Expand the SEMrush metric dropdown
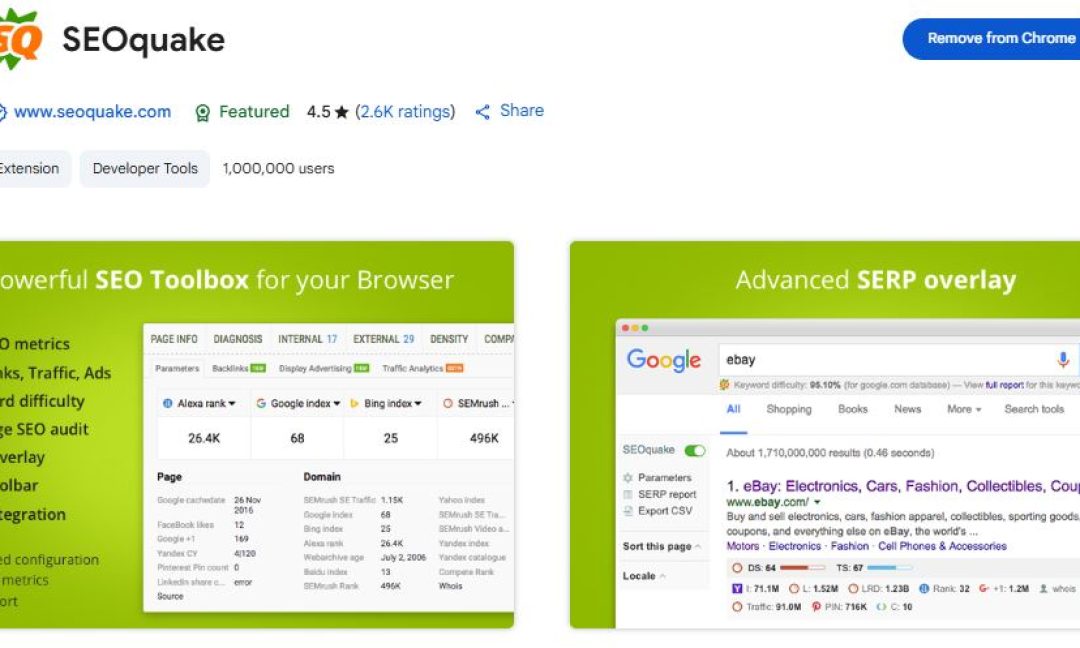Screen dimensions: 1080x648 (x=478, y=404)
